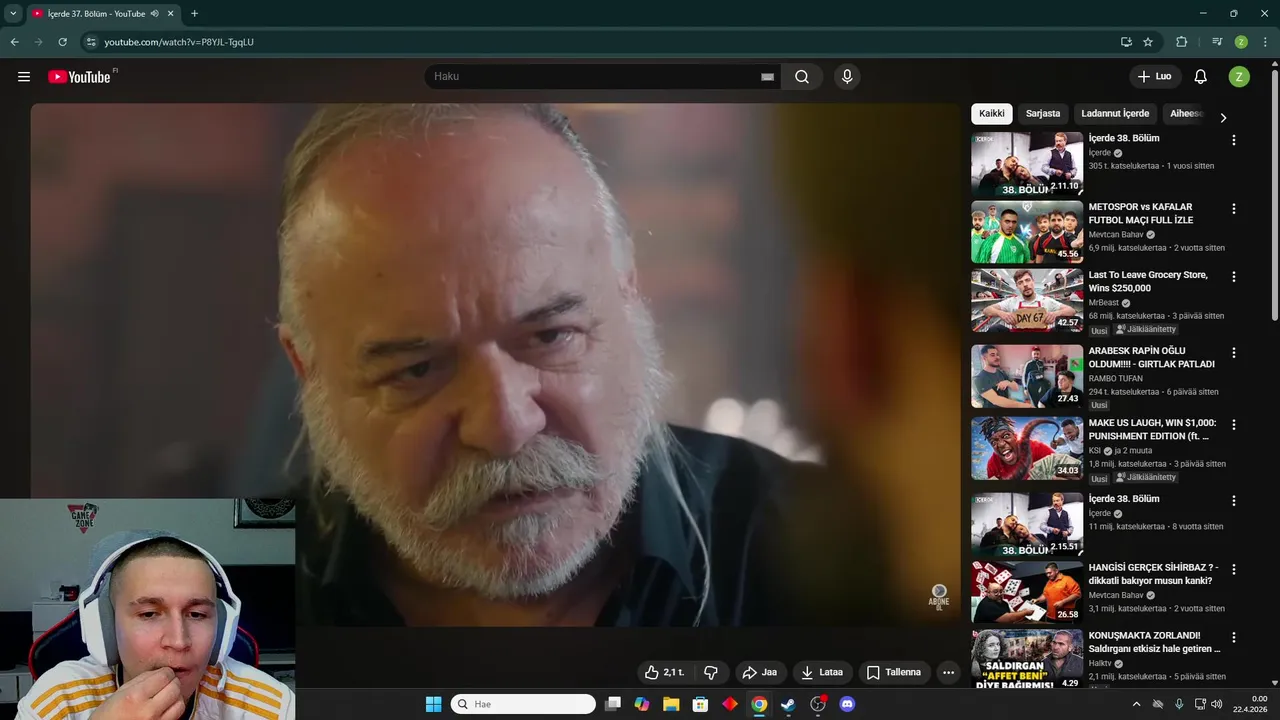This screenshot has width=1280, height=720.
Task: Go back with the browser back arrow
Action: [14, 42]
